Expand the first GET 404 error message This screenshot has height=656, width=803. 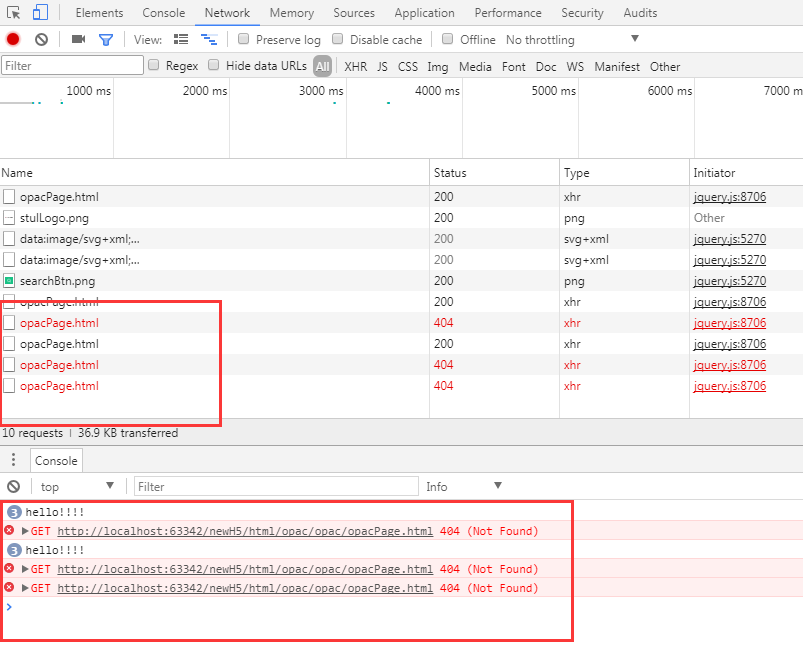pos(25,531)
